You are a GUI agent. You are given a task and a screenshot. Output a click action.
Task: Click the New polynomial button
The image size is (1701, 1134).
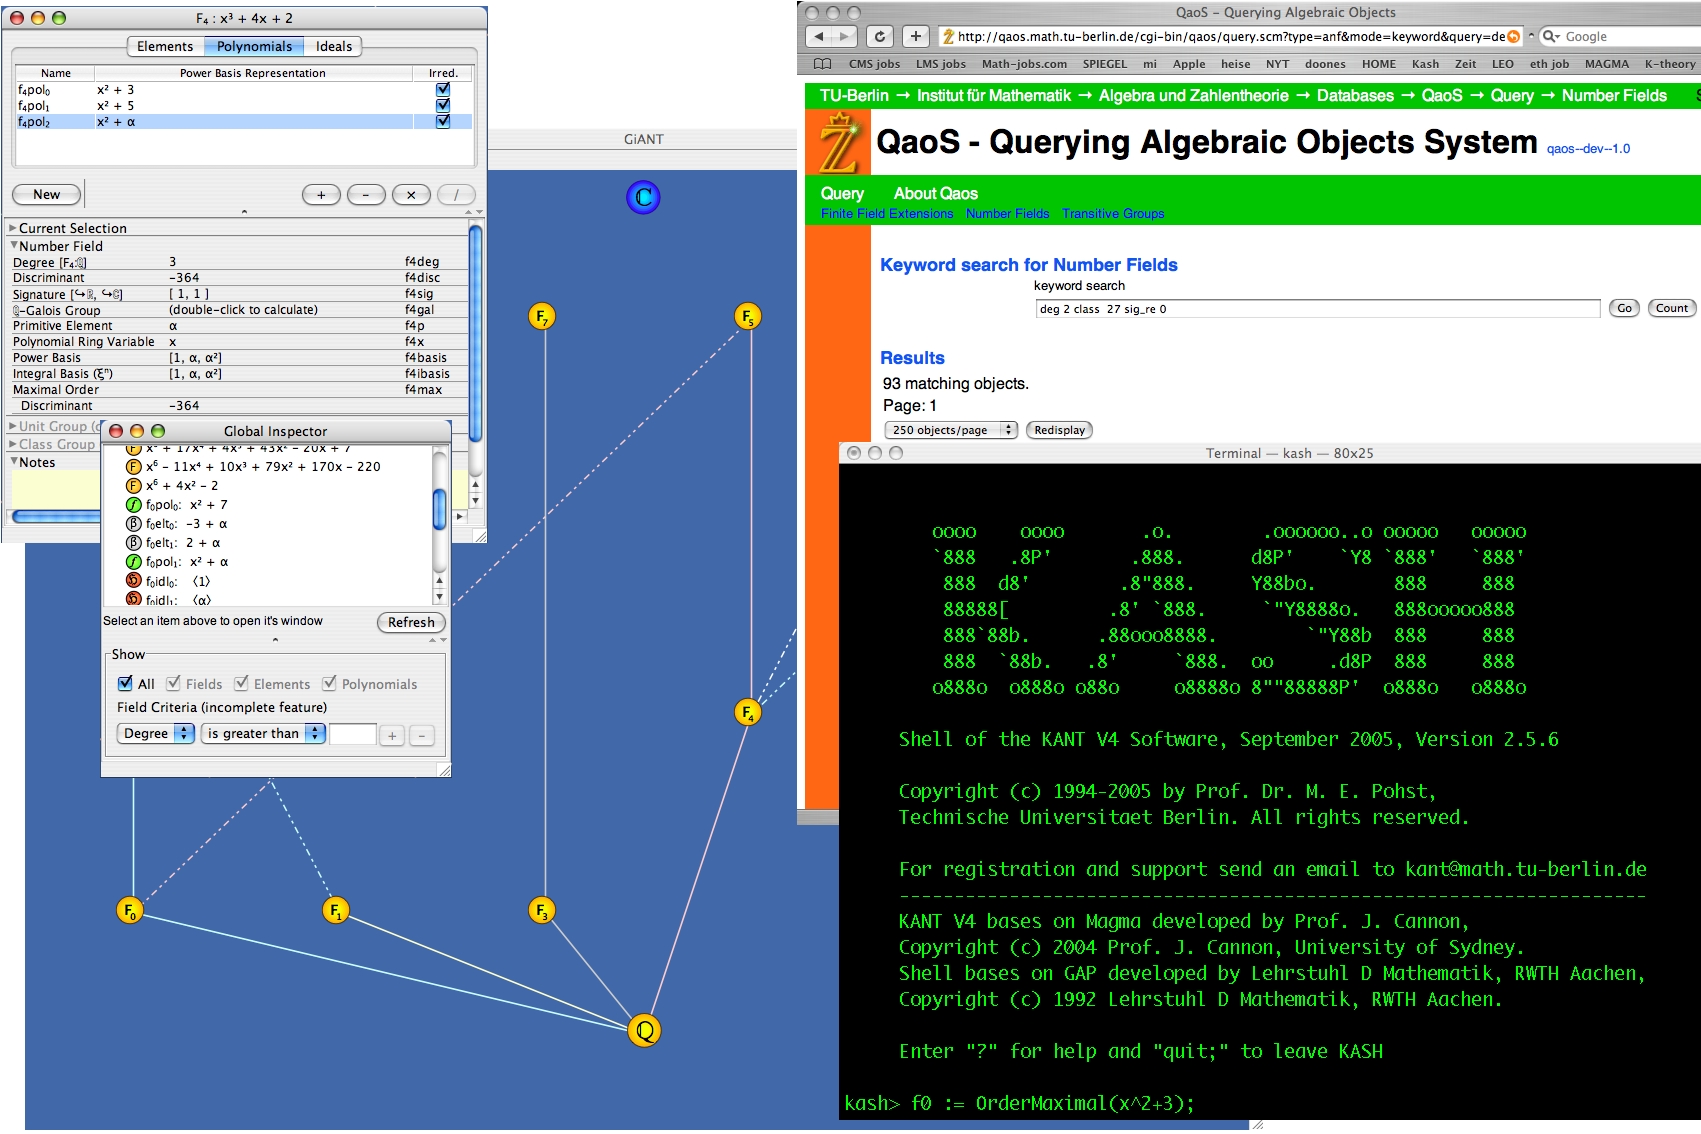click(x=45, y=194)
